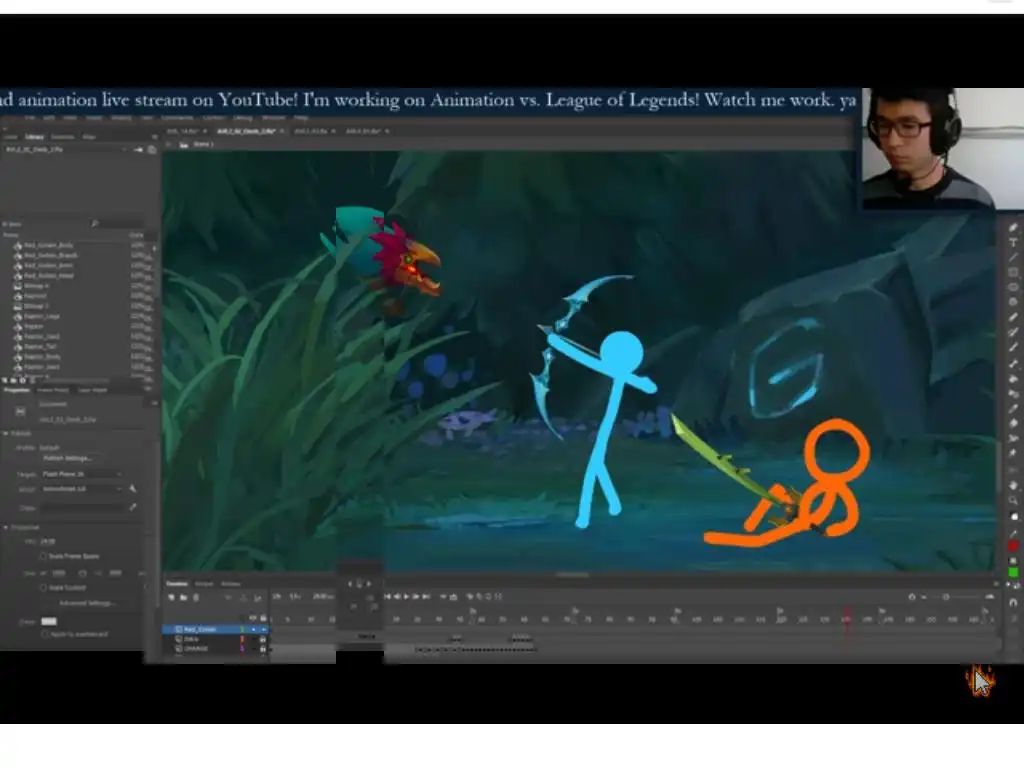Click the Stage color swatch

49,621
